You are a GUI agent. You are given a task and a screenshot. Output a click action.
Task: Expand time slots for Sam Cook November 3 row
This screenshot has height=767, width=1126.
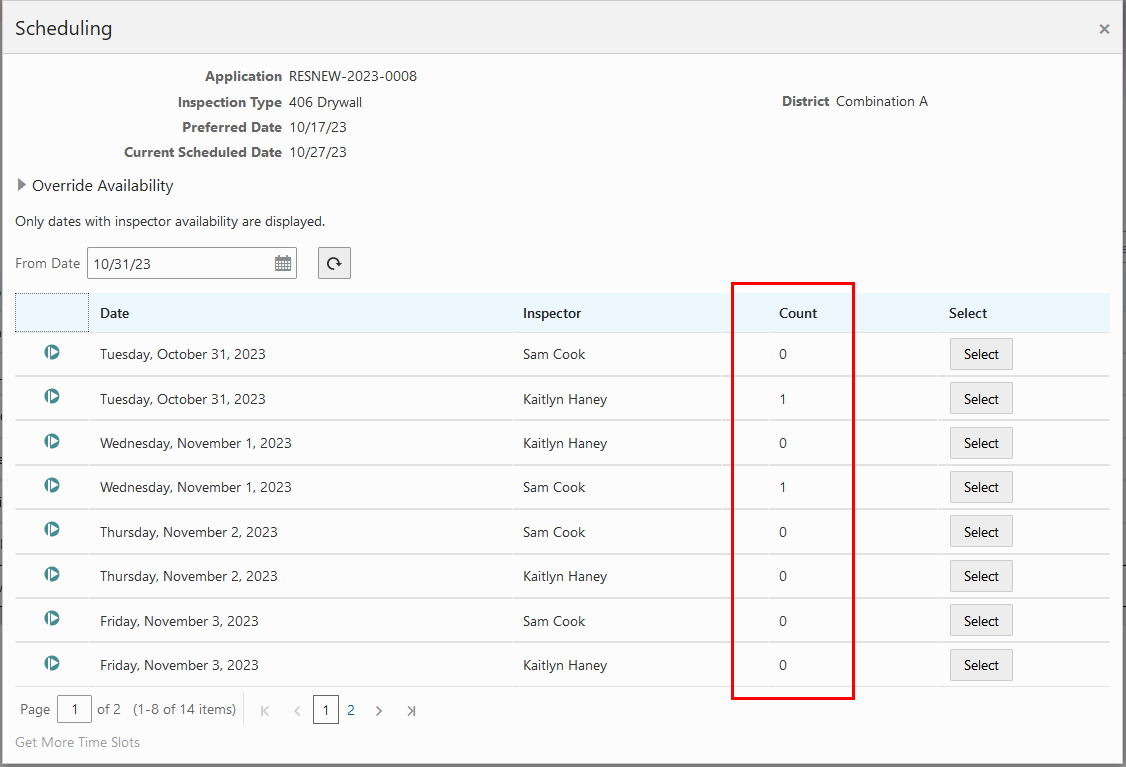click(x=52, y=618)
